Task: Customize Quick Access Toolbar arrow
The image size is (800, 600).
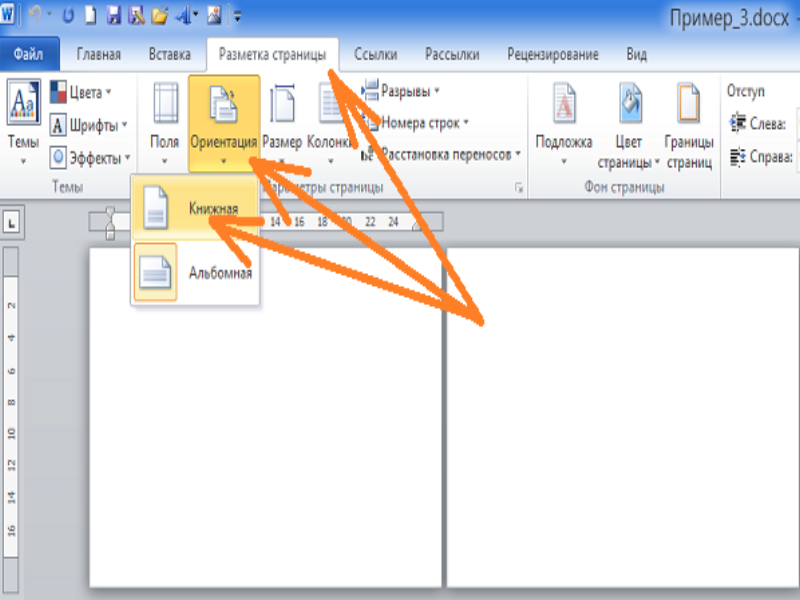Action: point(238,16)
